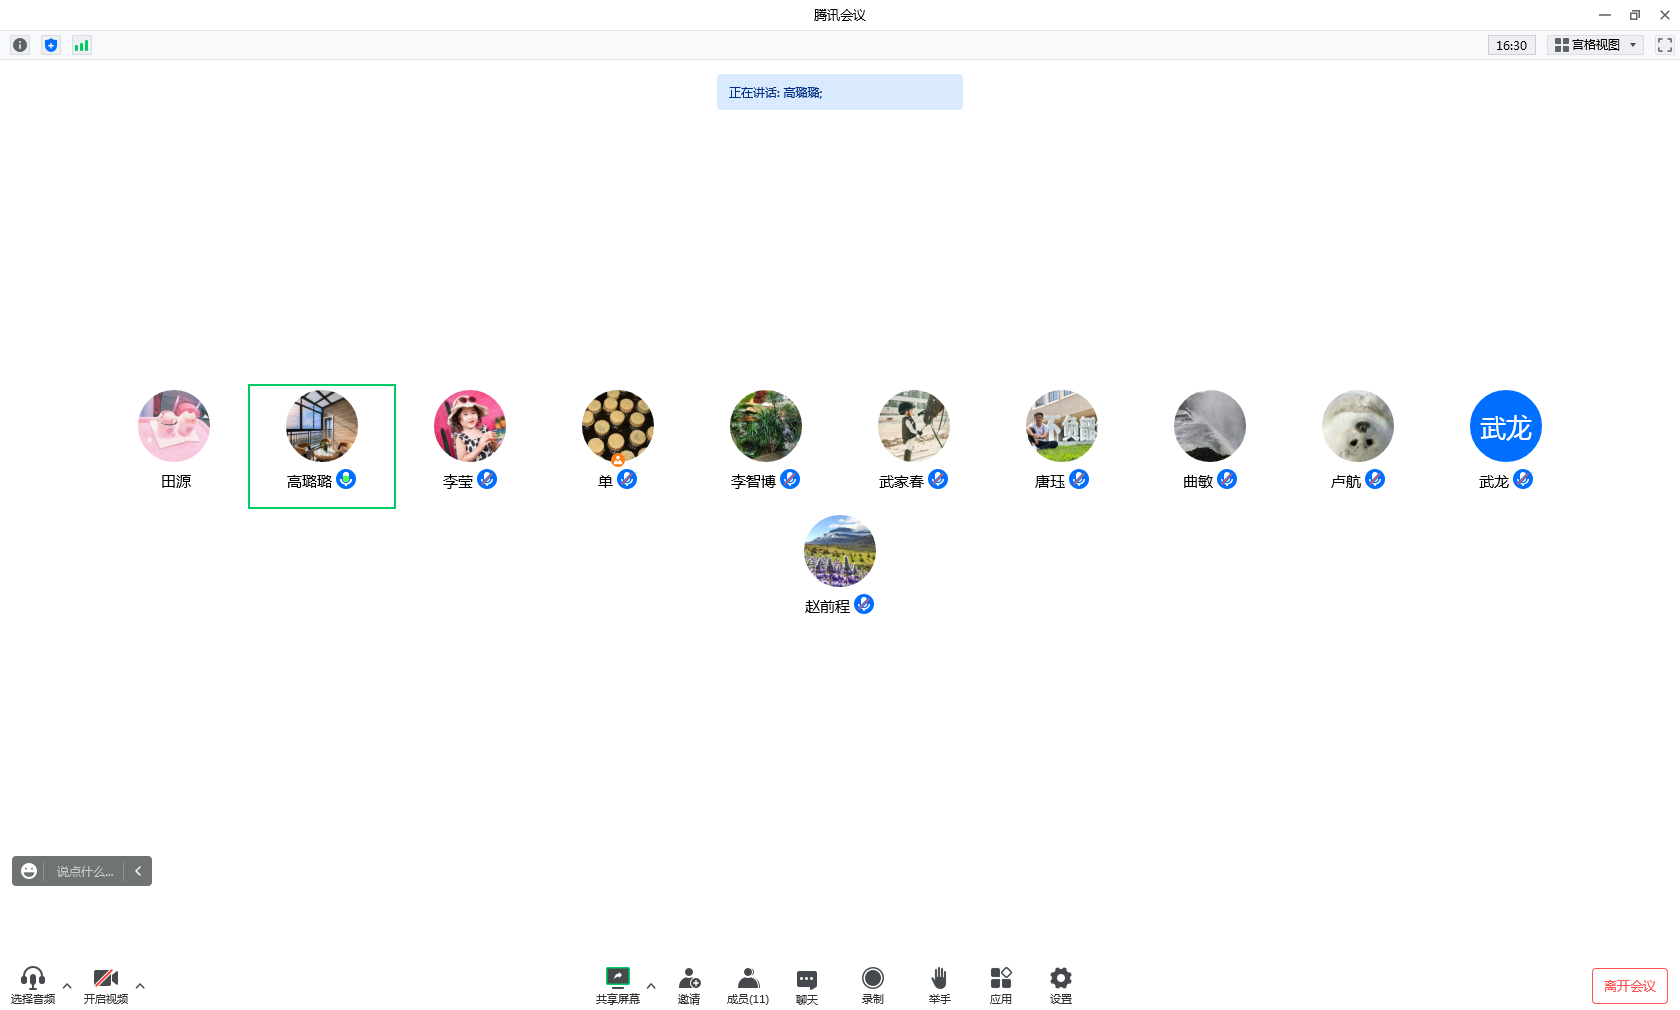Open the apps panel
Screen dimensions: 1680x1010
[1001, 985]
